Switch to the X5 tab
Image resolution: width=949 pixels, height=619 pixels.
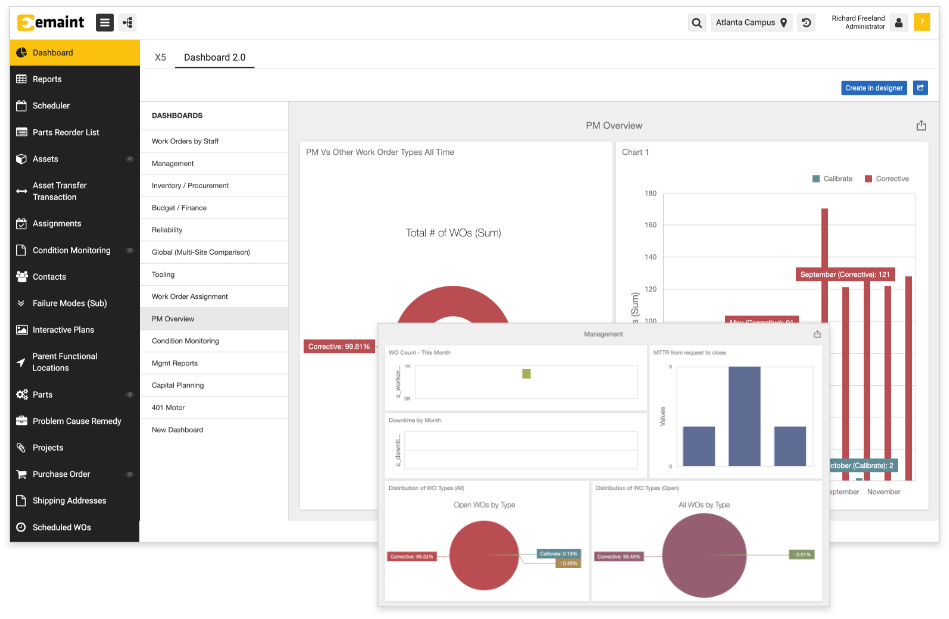(160, 57)
